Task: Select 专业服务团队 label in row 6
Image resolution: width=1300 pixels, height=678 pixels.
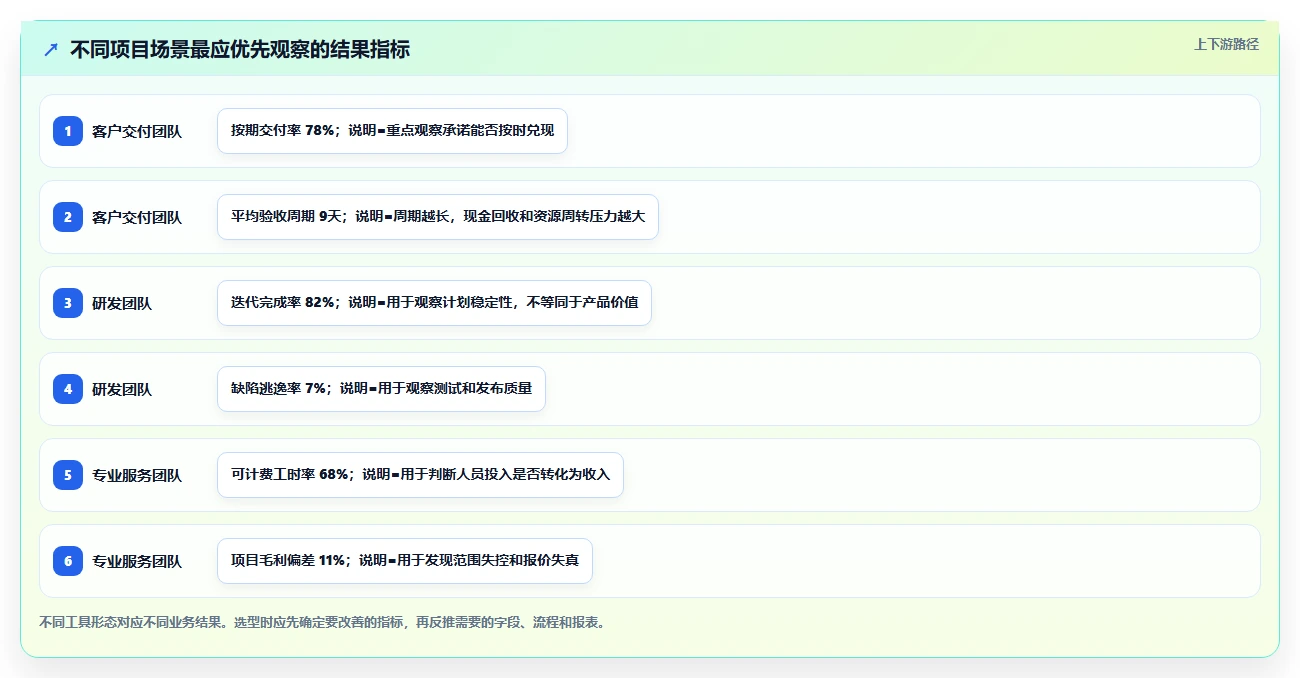Action: tap(137, 561)
